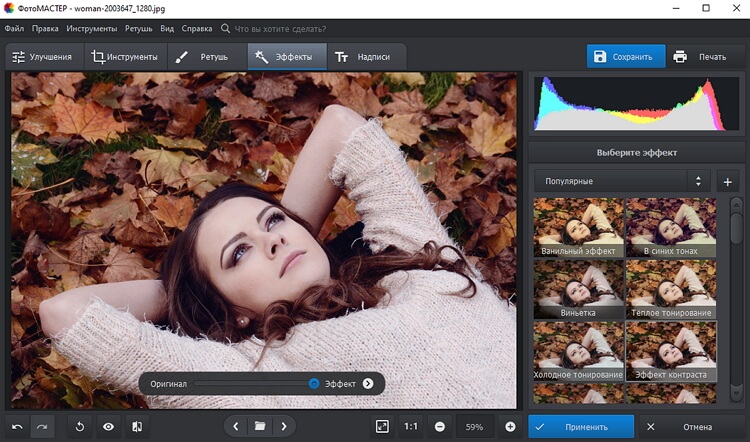
Task: Open the 59% zoom level field
Action: coord(475,427)
